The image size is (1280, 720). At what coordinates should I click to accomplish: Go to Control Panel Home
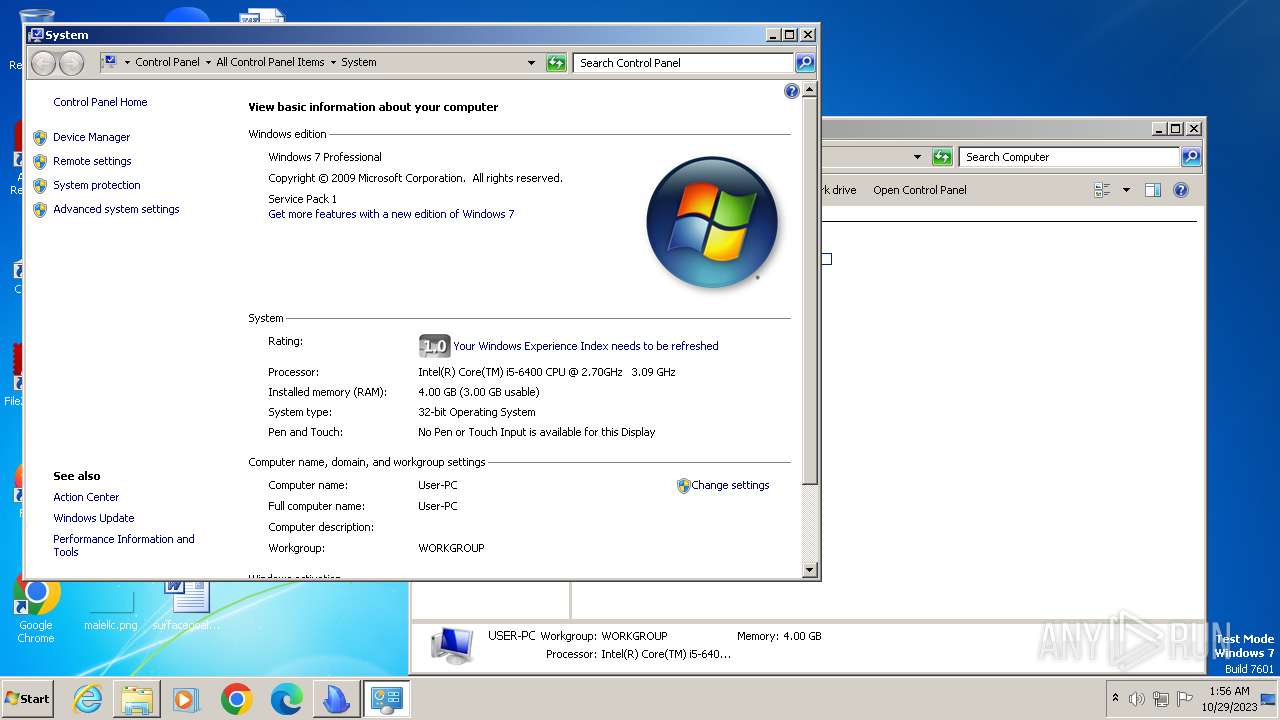tap(100, 102)
